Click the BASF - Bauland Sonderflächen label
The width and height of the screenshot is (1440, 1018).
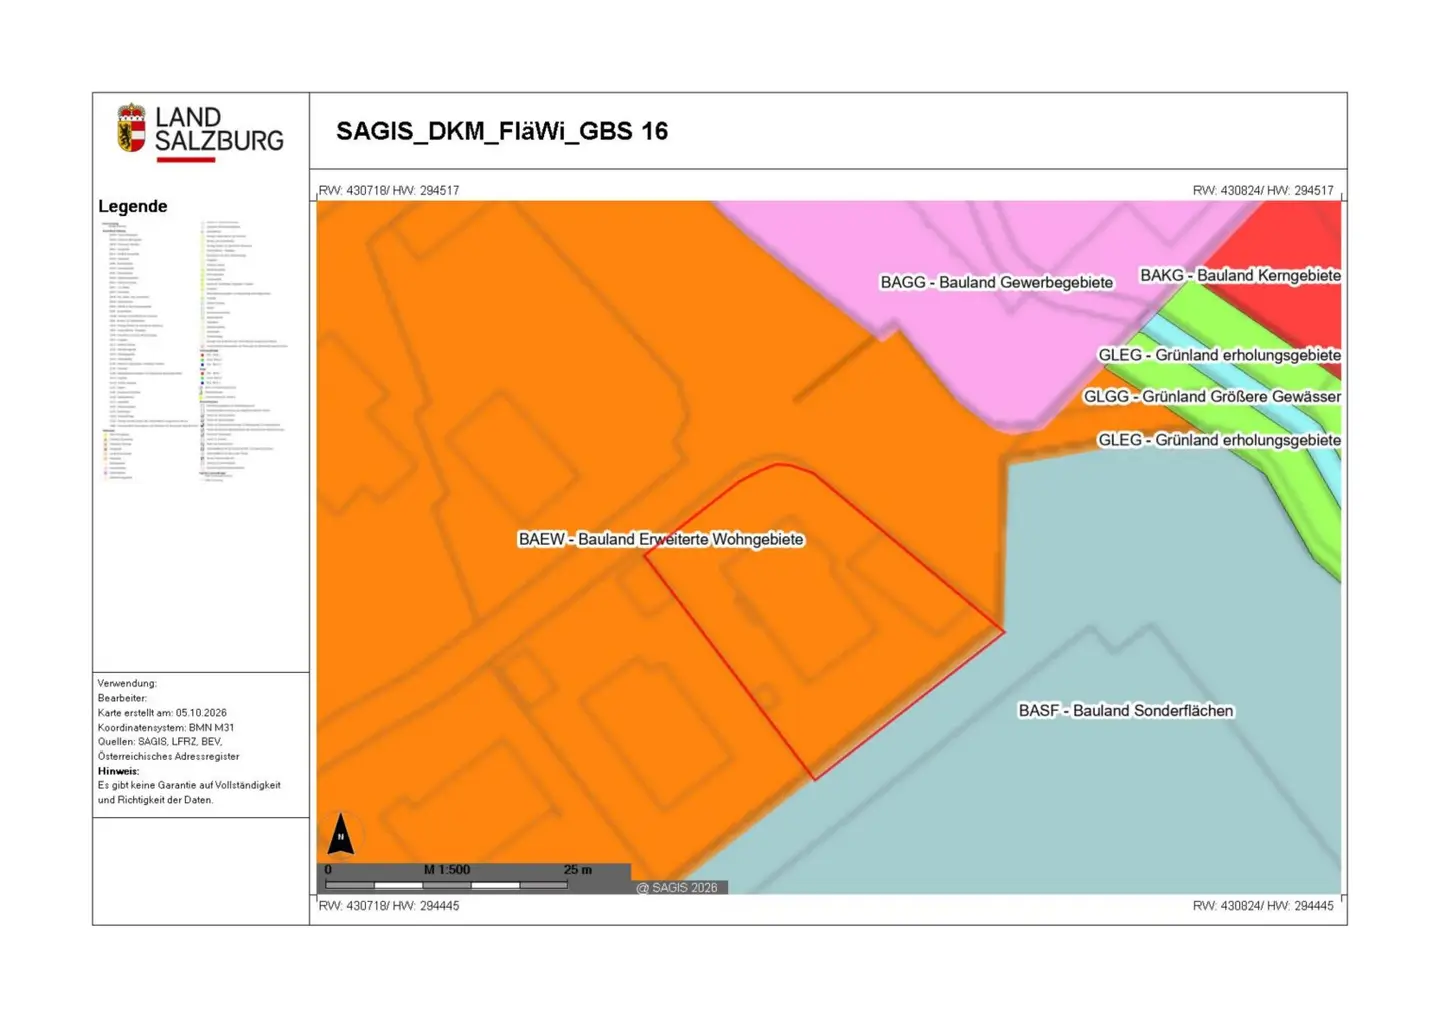pyautogui.click(x=1126, y=710)
